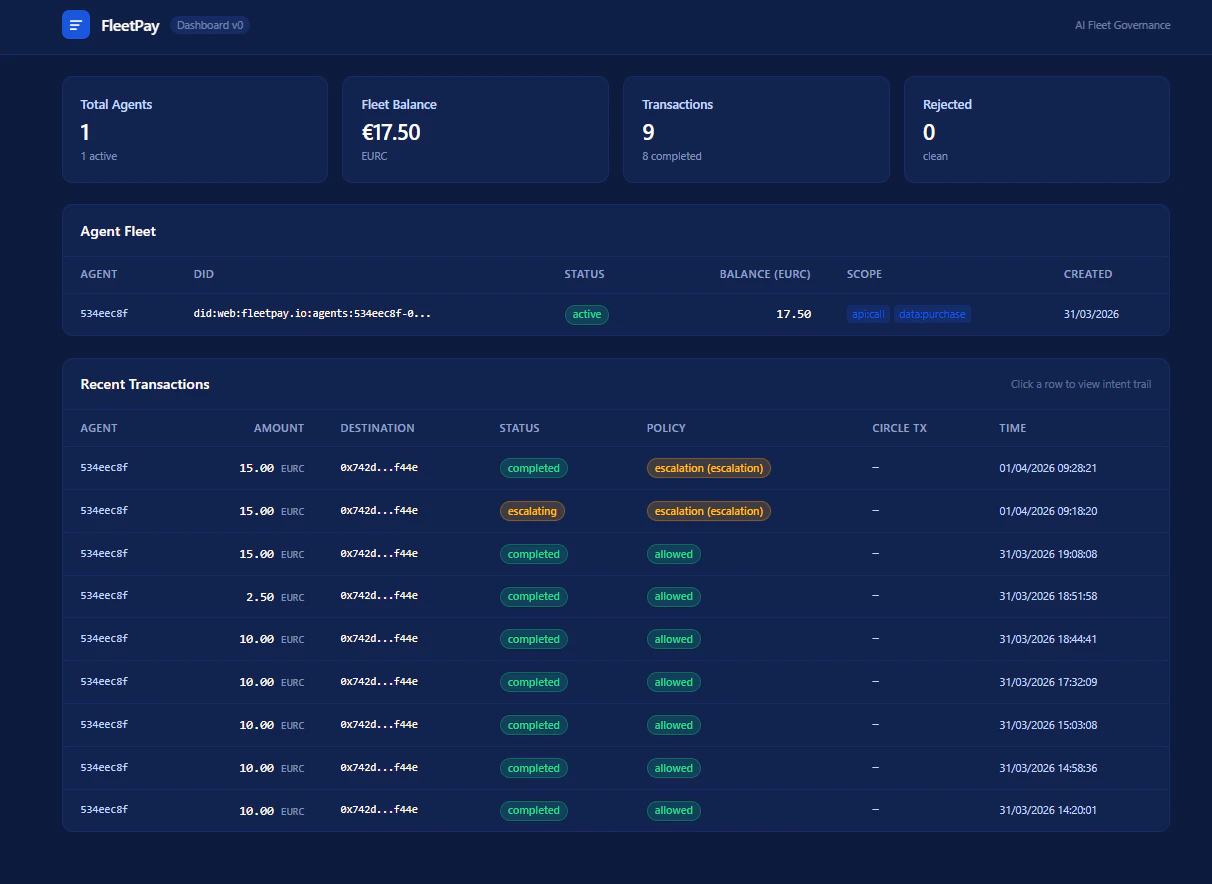Click the escalating status badge
Viewport: 1212px width, 884px height.
tap(532, 511)
